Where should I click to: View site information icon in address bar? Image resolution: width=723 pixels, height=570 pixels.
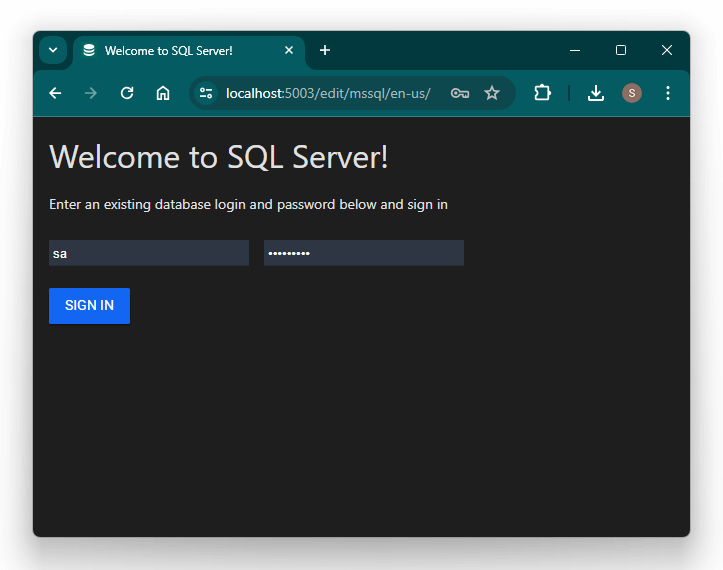[206, 93]
